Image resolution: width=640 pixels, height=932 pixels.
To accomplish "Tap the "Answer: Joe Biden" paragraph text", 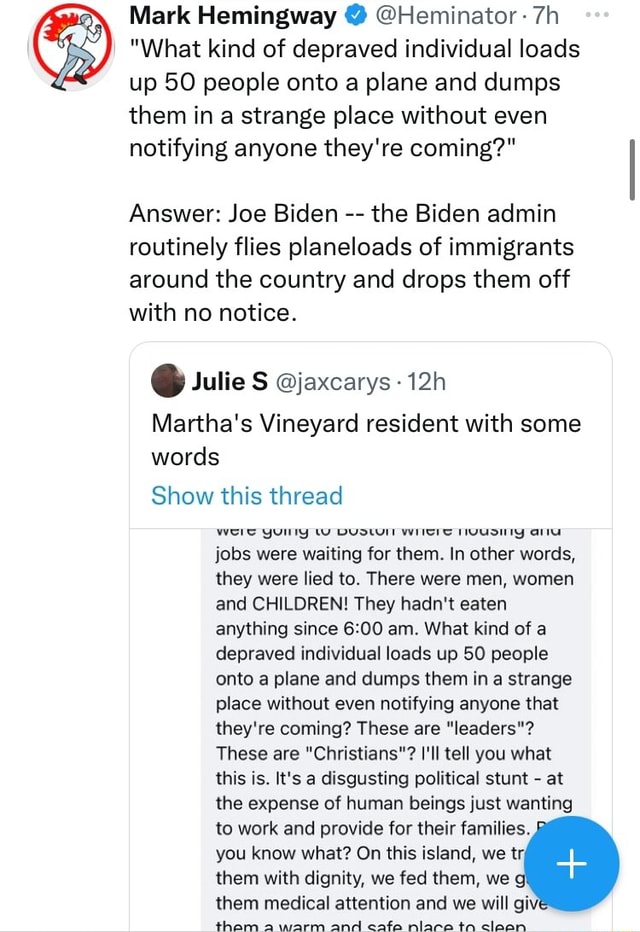I will (350, 263).
